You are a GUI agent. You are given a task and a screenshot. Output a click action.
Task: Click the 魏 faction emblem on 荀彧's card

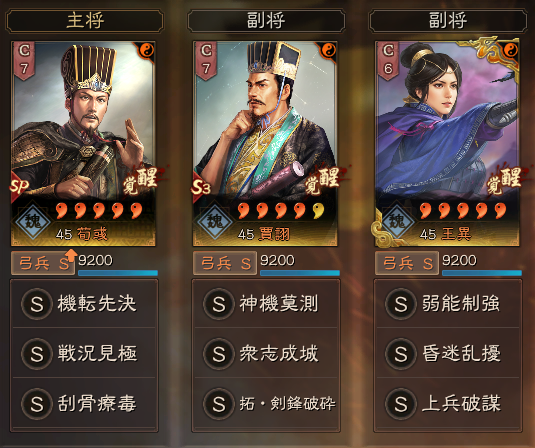point(32,221)
